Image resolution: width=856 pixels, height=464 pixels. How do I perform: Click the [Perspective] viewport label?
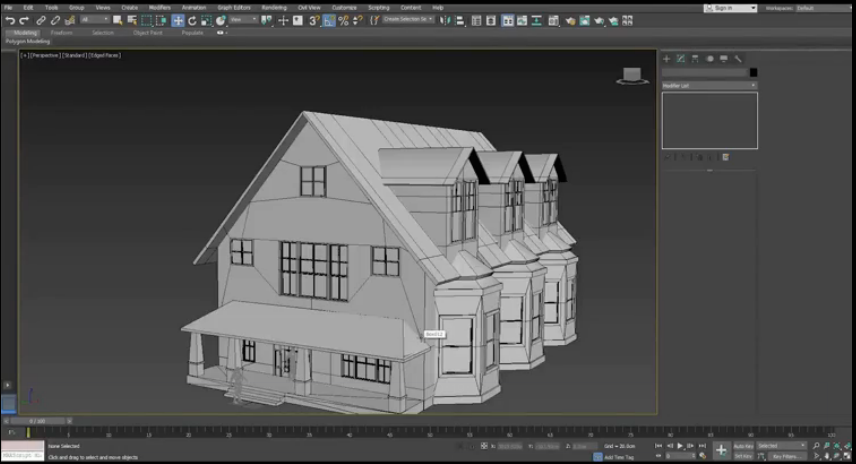(45, 55)
